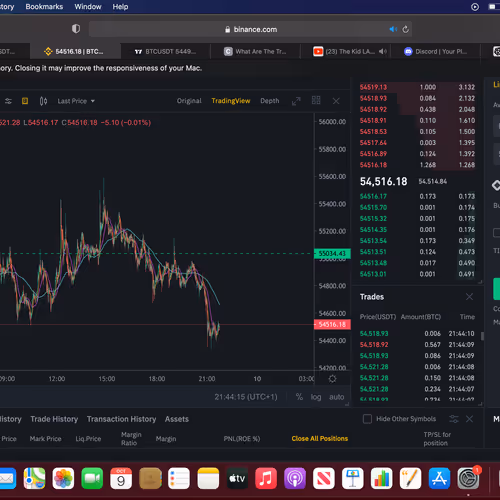Open the Transaction History tab
500x500 pixels.
[x=121, y=419]
